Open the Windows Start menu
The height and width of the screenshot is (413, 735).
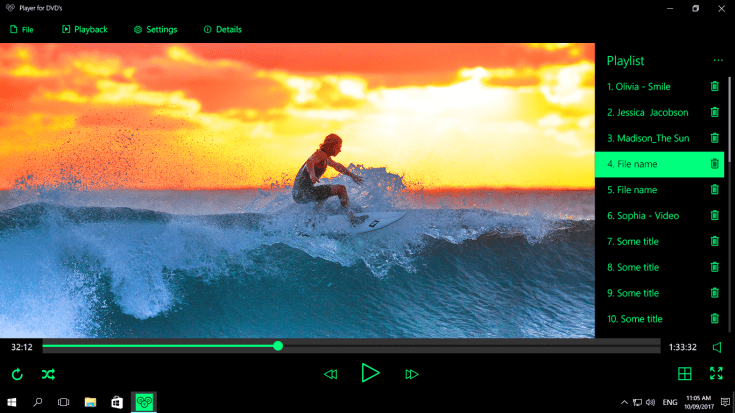12,402
